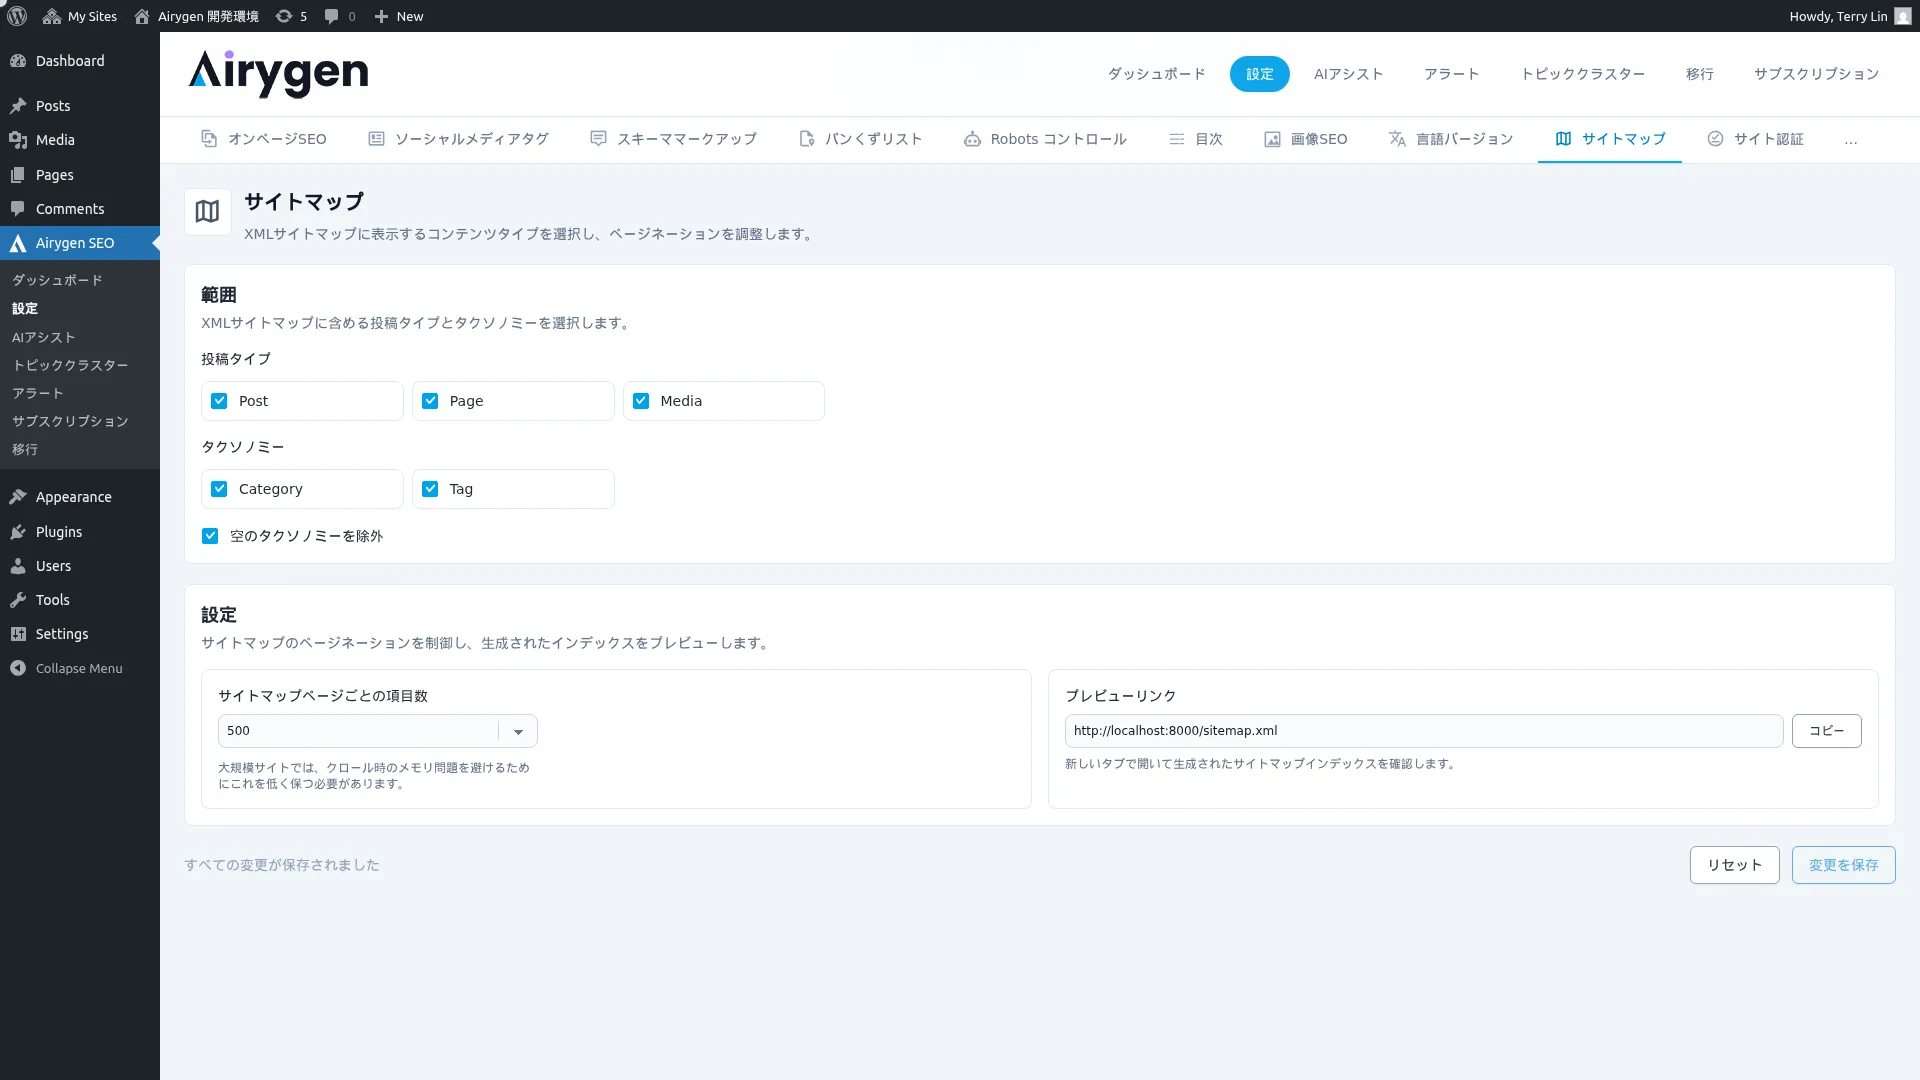Click the Airygen SEO logo icon in sidebar

point(18,243)
